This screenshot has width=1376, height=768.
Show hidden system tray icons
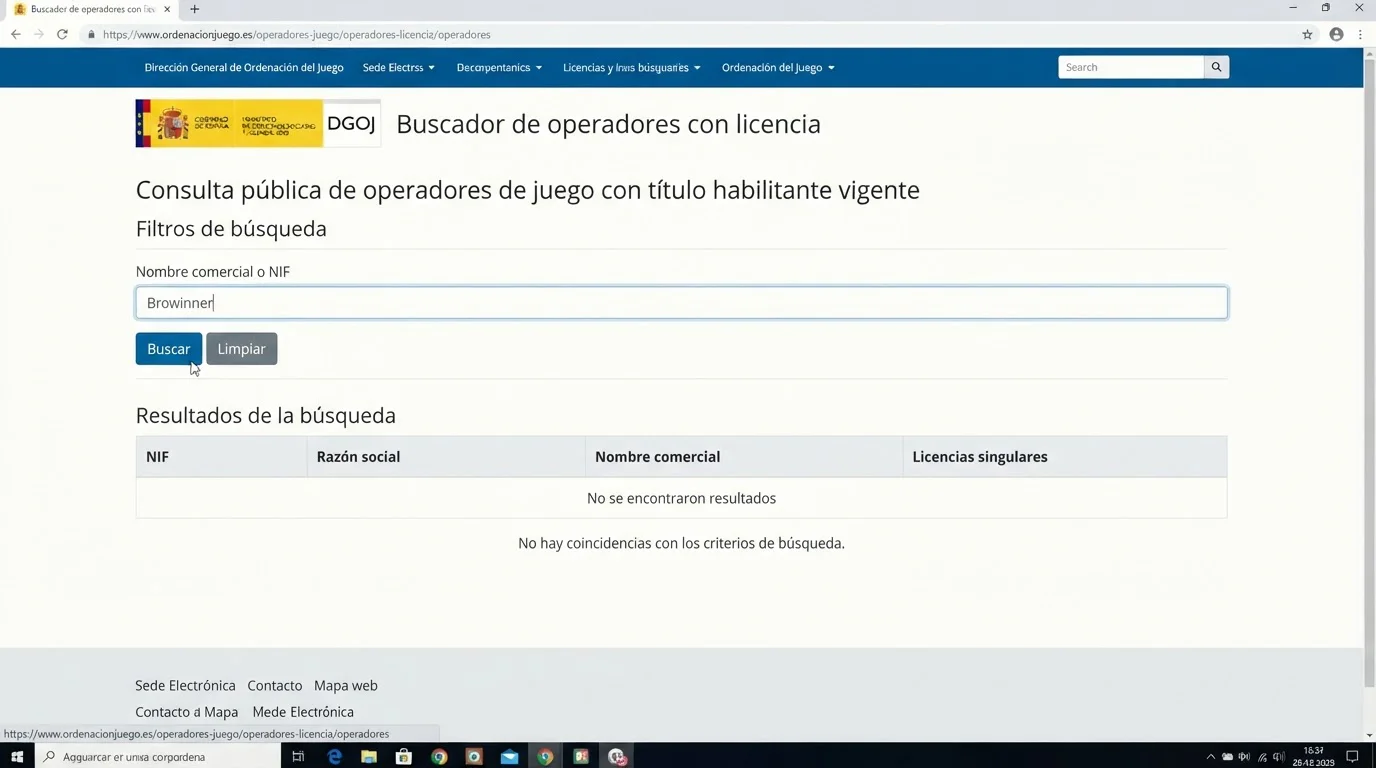(x=1210, y=757)
